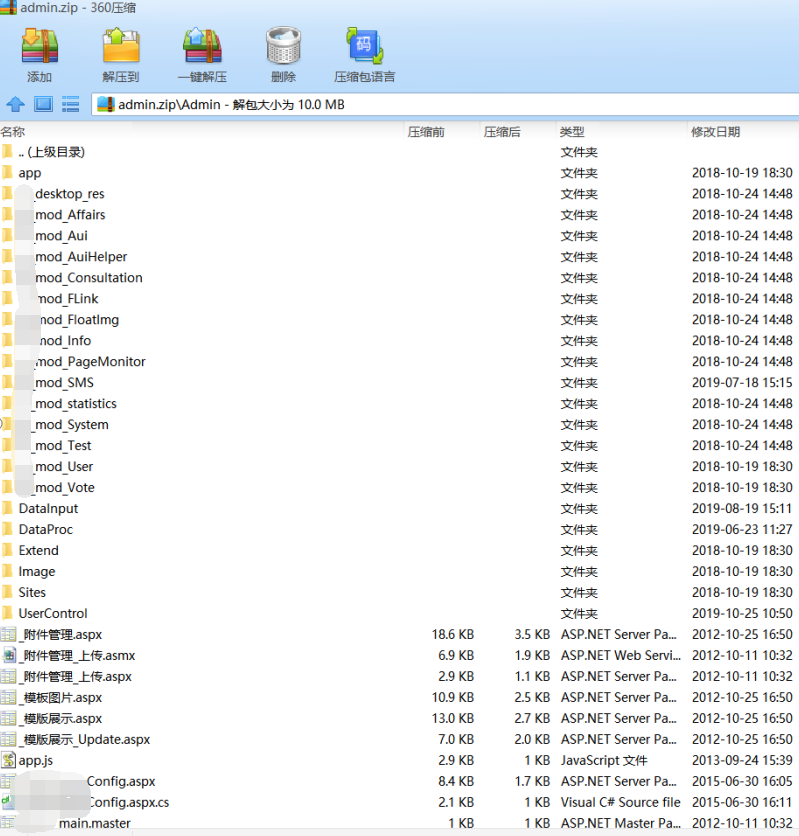799x836 pixels.
Task: Sort by 修改日期 column header
Action: (715, 132)
